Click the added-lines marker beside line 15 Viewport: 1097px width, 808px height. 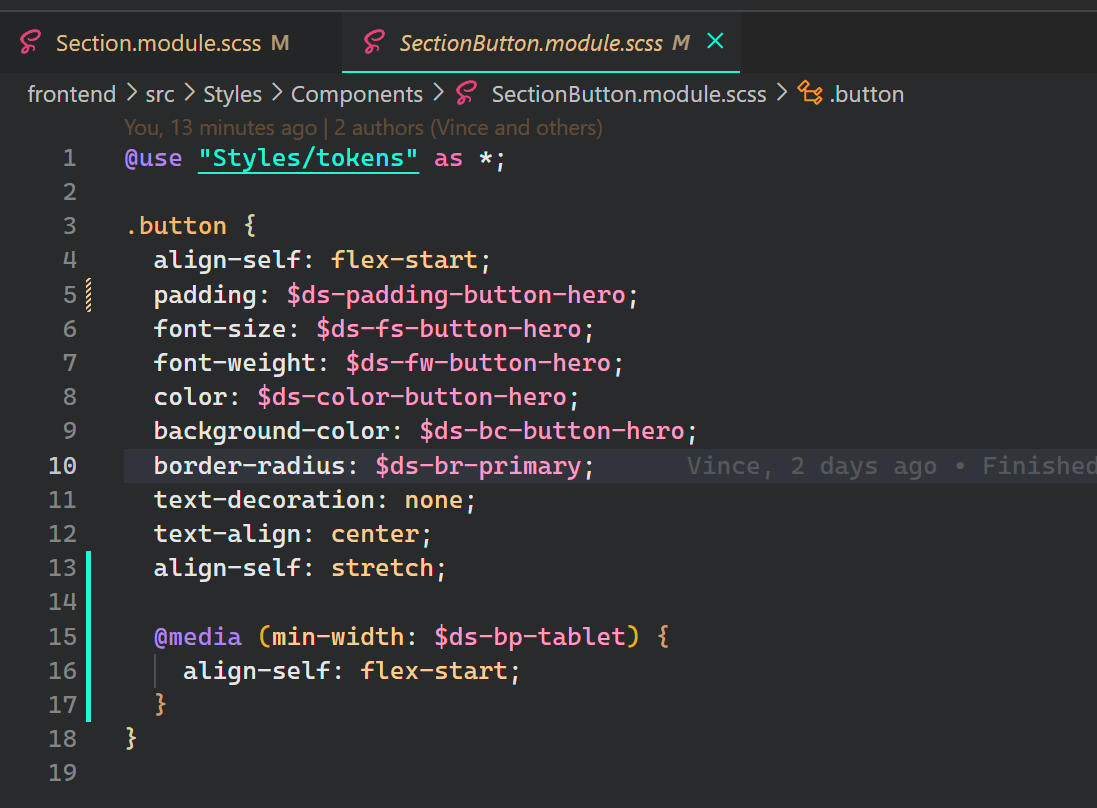(x=89, y=637)
